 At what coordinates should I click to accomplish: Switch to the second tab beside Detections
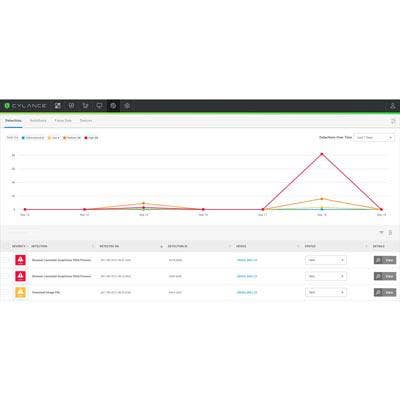(38, 120)
